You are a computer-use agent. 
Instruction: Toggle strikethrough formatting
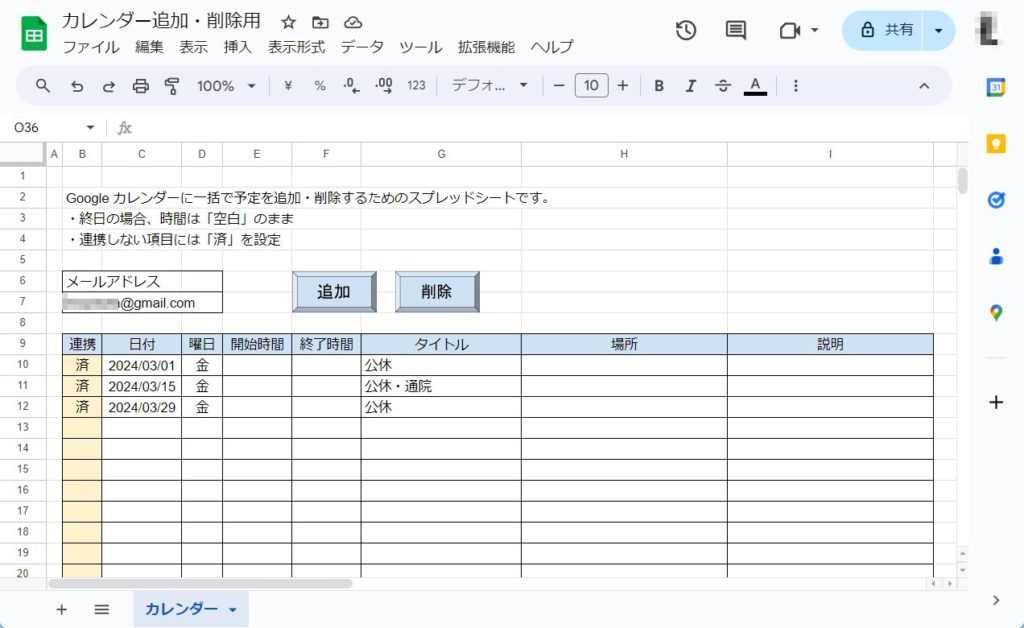(x=723, y=86)
